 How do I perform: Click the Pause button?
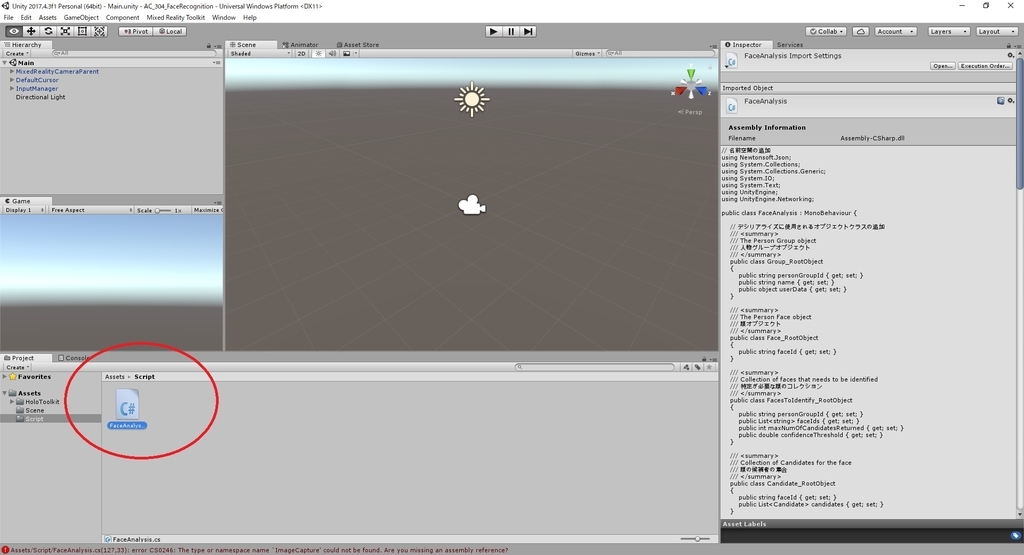pos(511,31)
